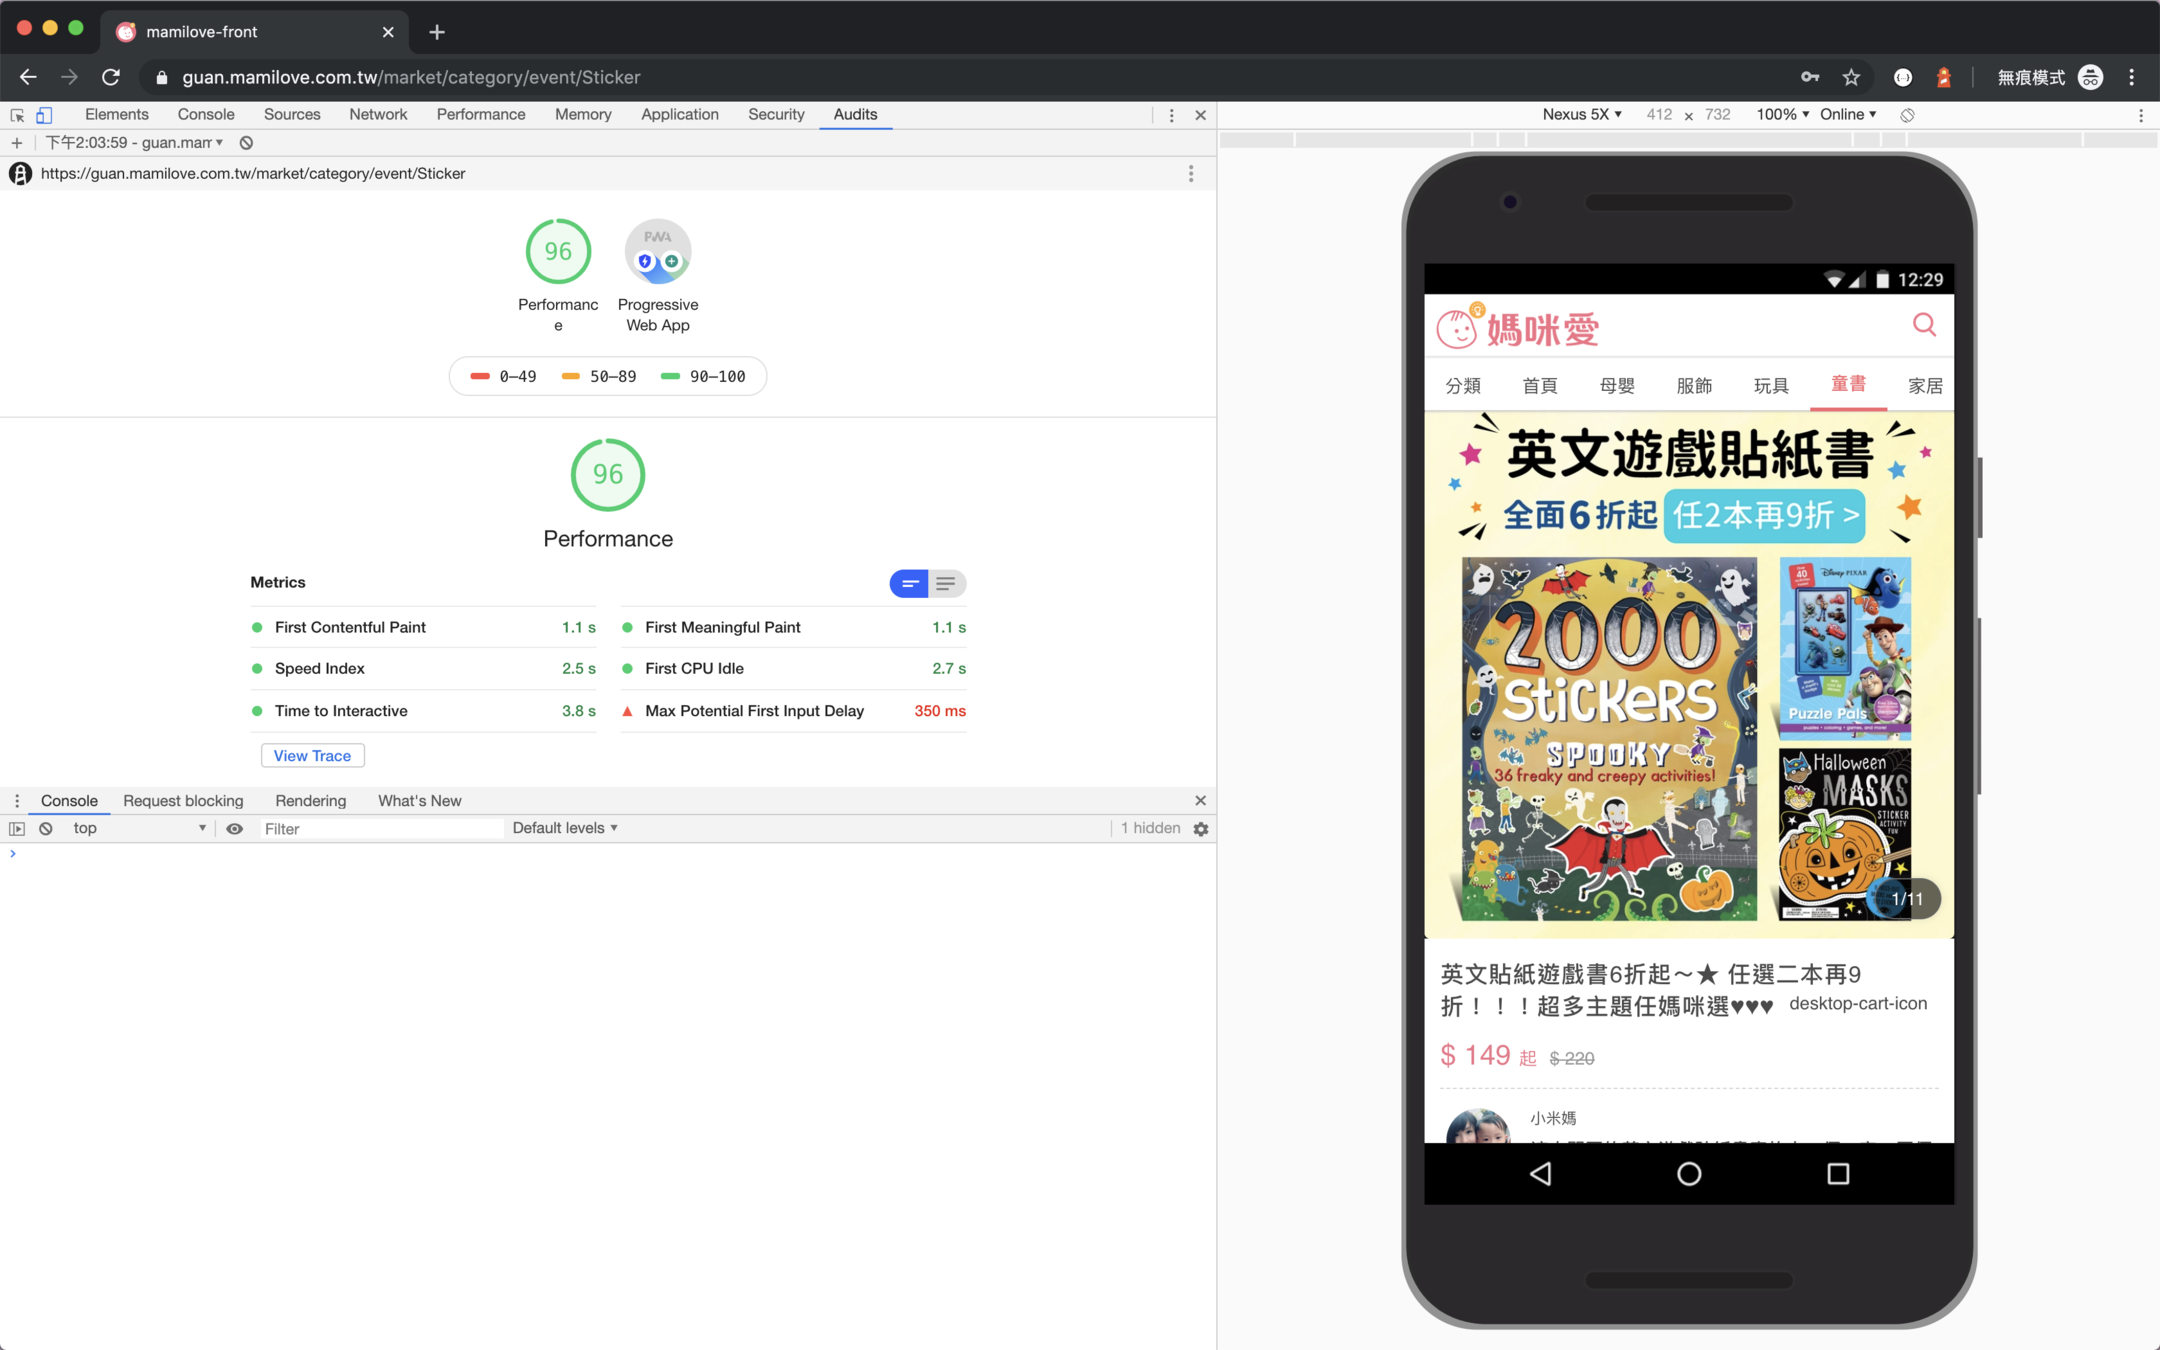Expand the Default levels dropdown

click(565, 828)
